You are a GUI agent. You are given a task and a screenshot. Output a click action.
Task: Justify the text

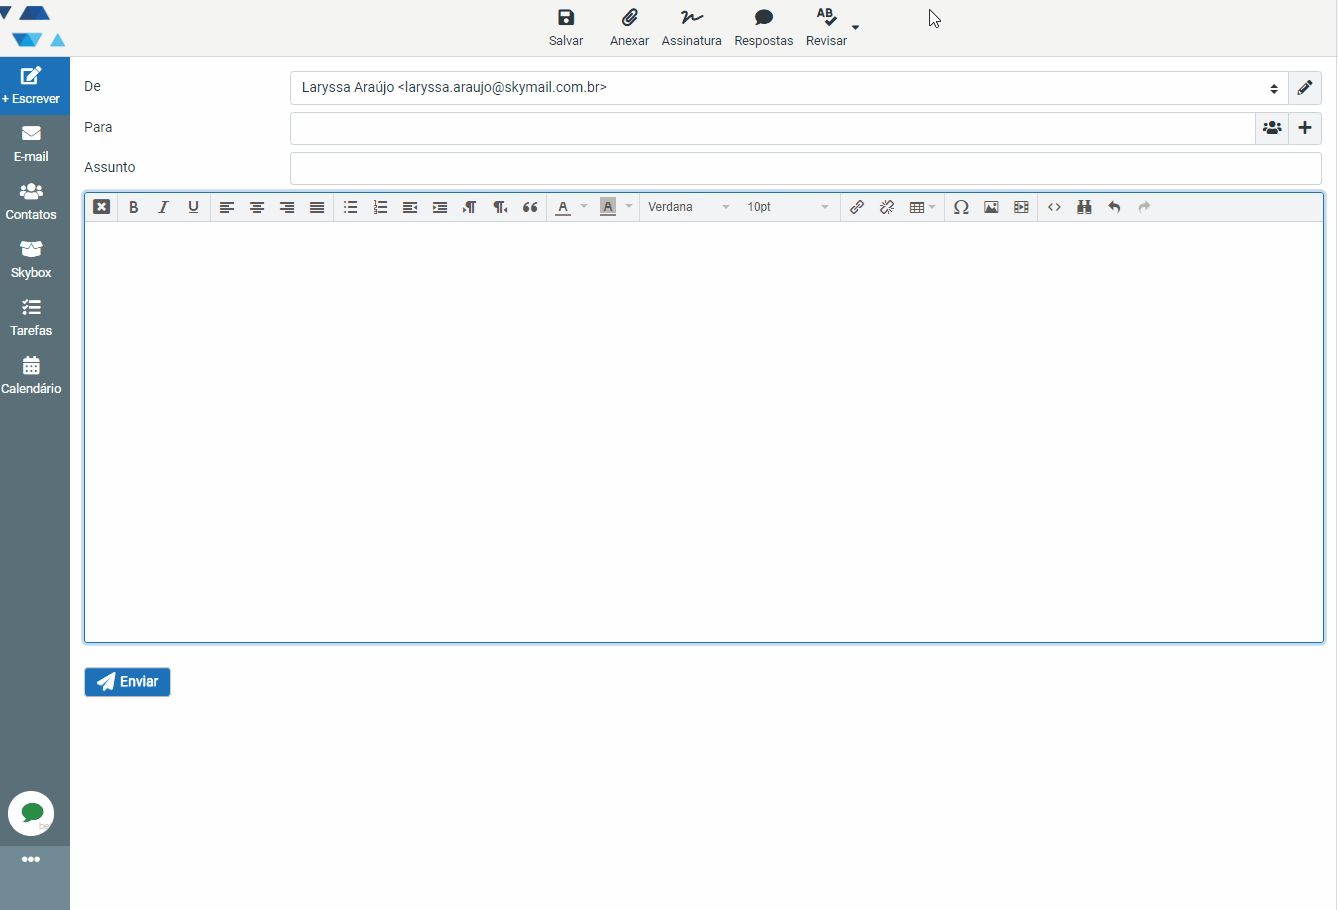tap(317, 207)
